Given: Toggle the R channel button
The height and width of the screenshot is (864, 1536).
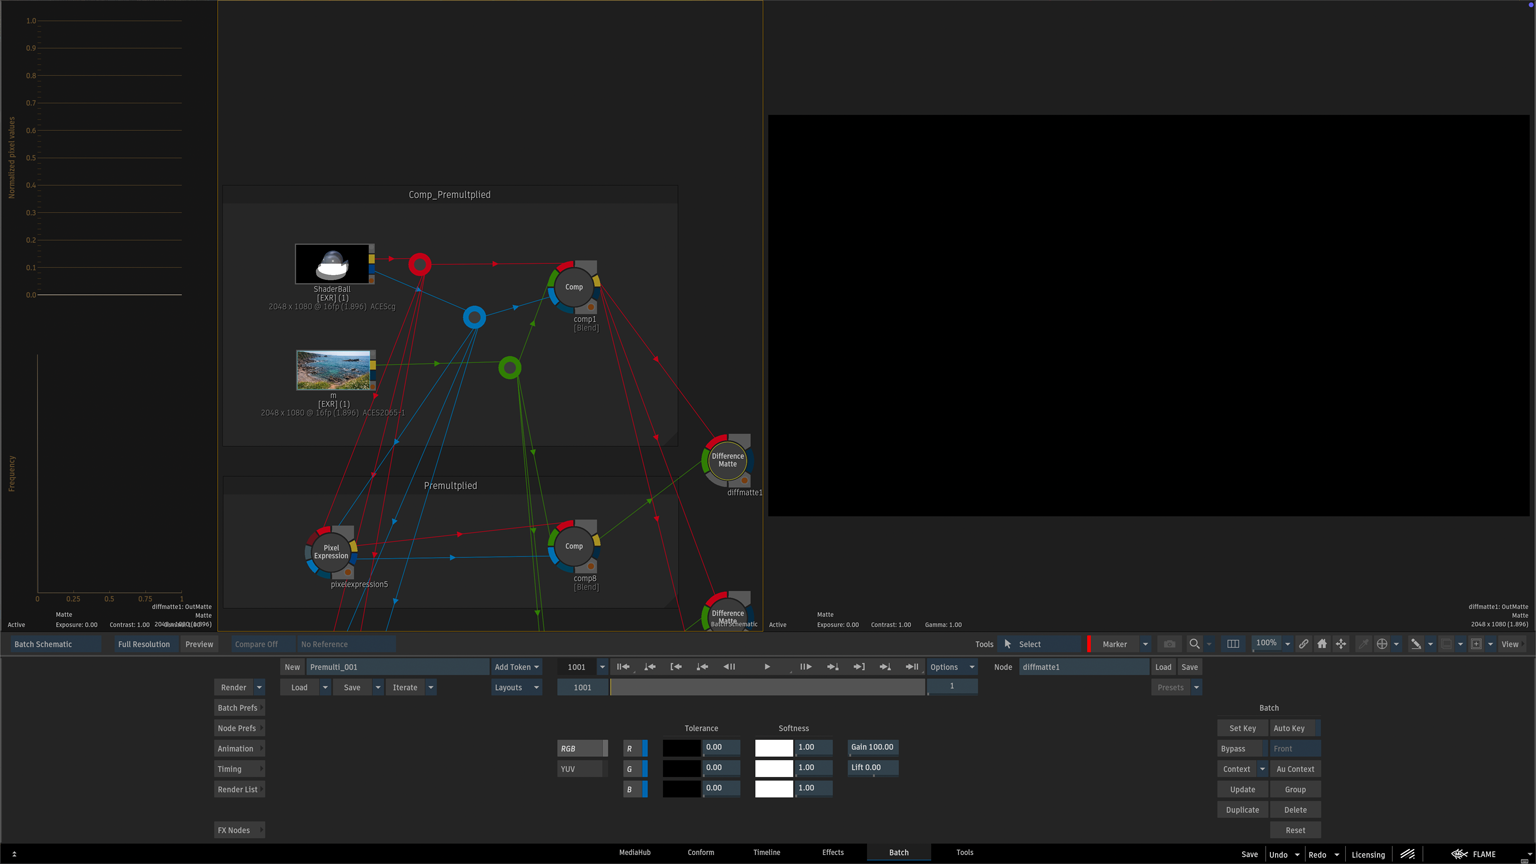Looking at the screenshot, I should pyautogui.click(x=635, y=748).
